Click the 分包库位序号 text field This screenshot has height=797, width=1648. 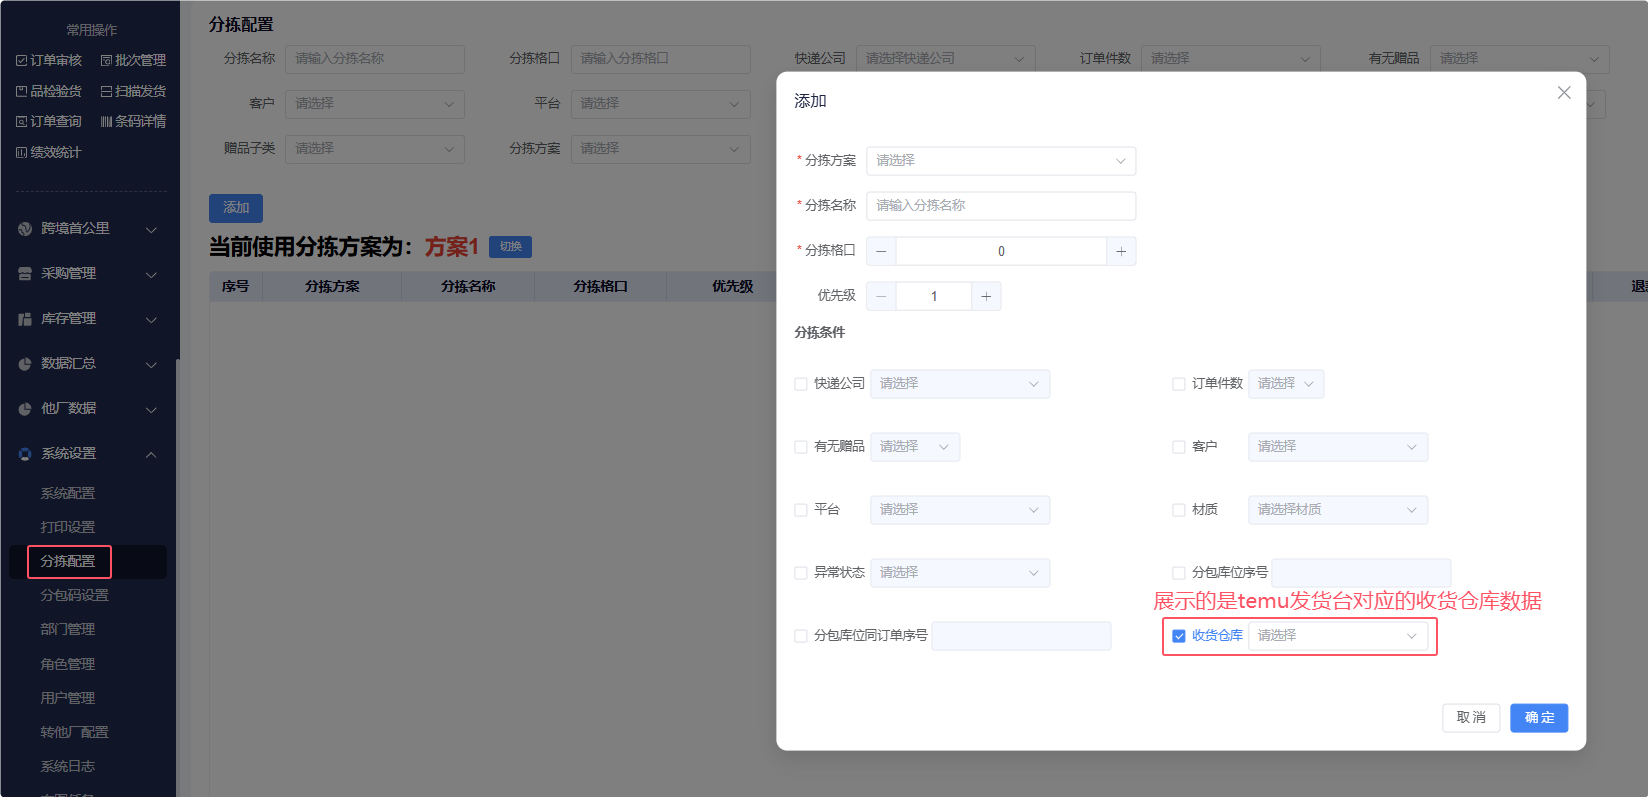pyautogui.click(x=1361, y=573)
